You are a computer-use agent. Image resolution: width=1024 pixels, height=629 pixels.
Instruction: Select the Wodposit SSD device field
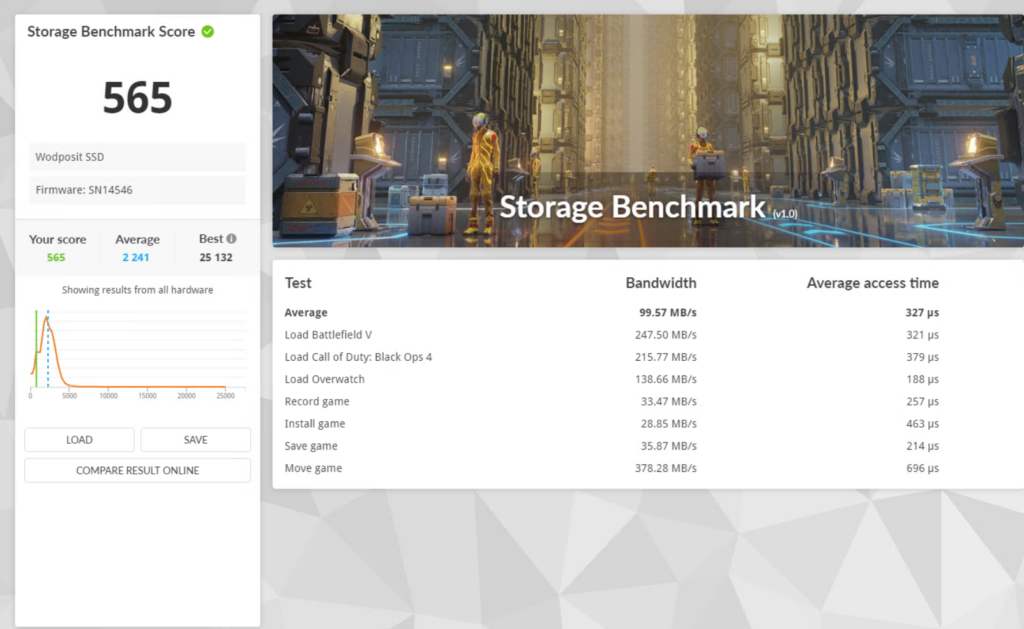pyautogui.click(x=137, y=157)
